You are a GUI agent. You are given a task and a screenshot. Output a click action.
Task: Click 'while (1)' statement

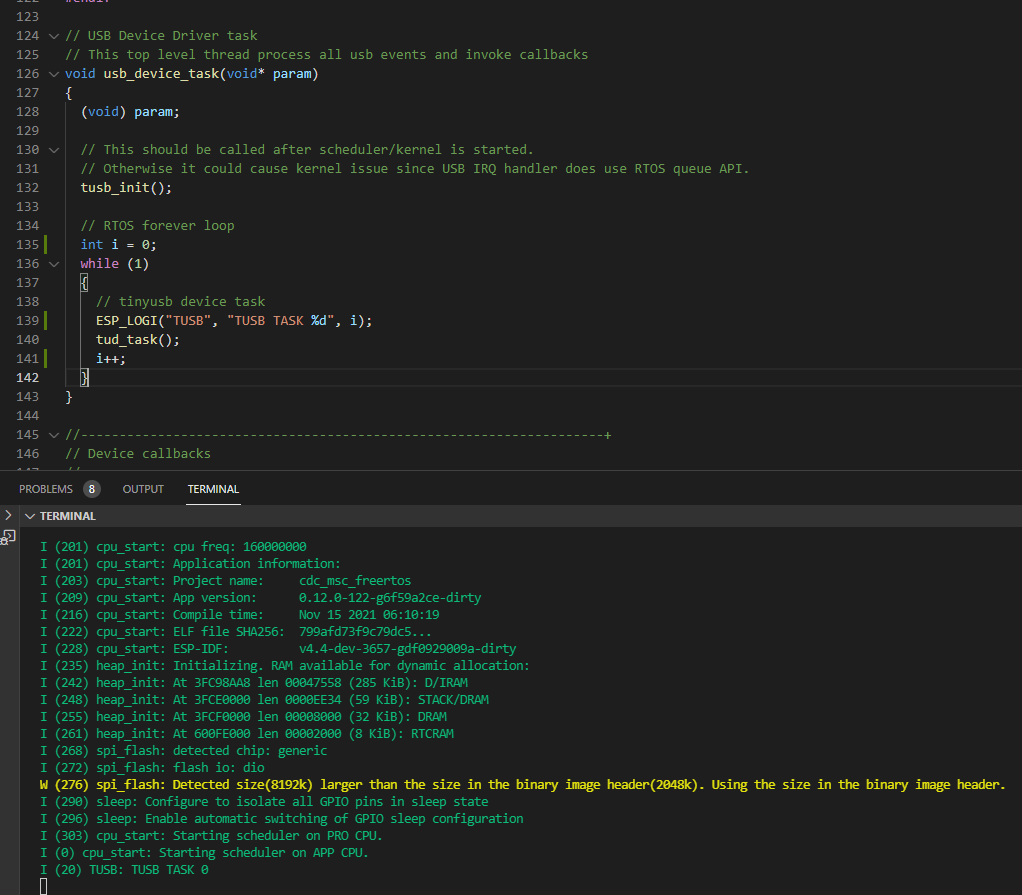pos(115,264)
